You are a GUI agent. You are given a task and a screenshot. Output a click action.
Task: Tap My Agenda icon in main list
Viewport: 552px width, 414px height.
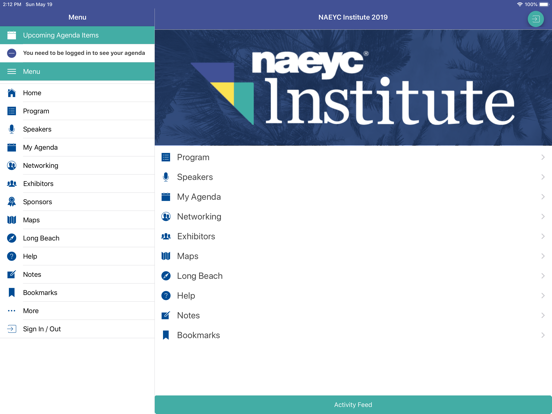click(x=166, y=197)
